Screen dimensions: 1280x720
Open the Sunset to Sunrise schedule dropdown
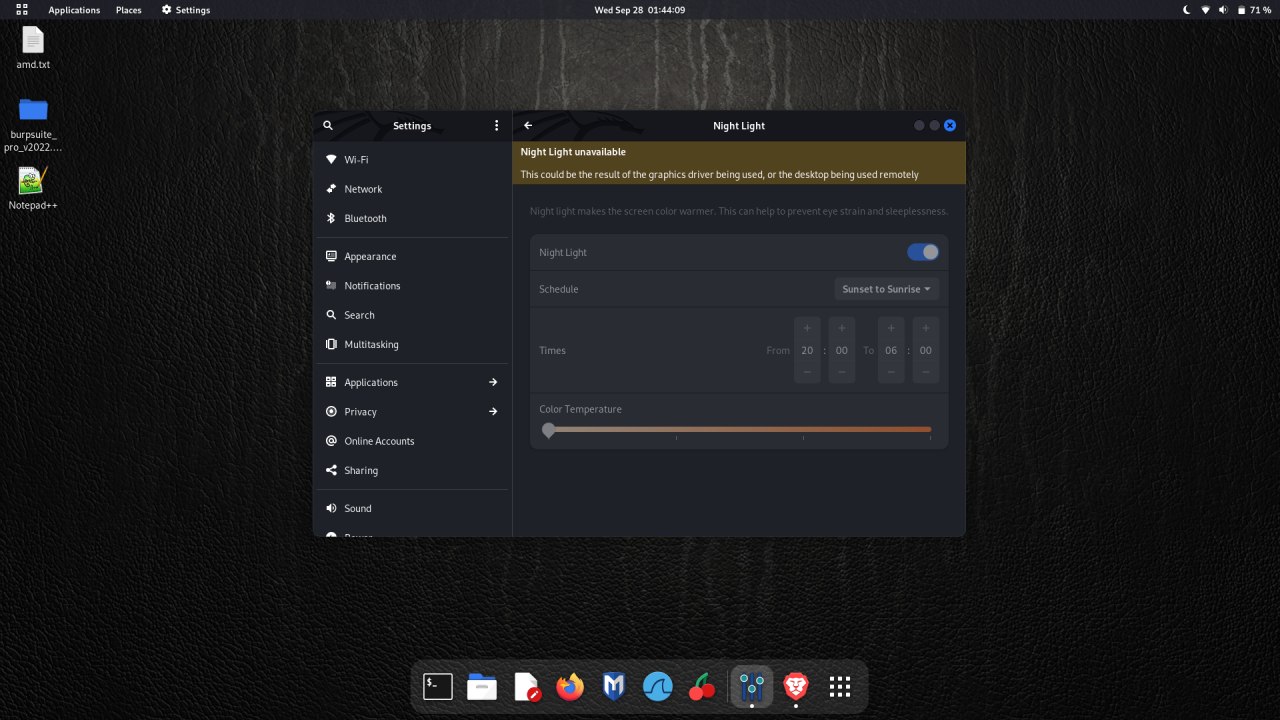coord(886,289)
